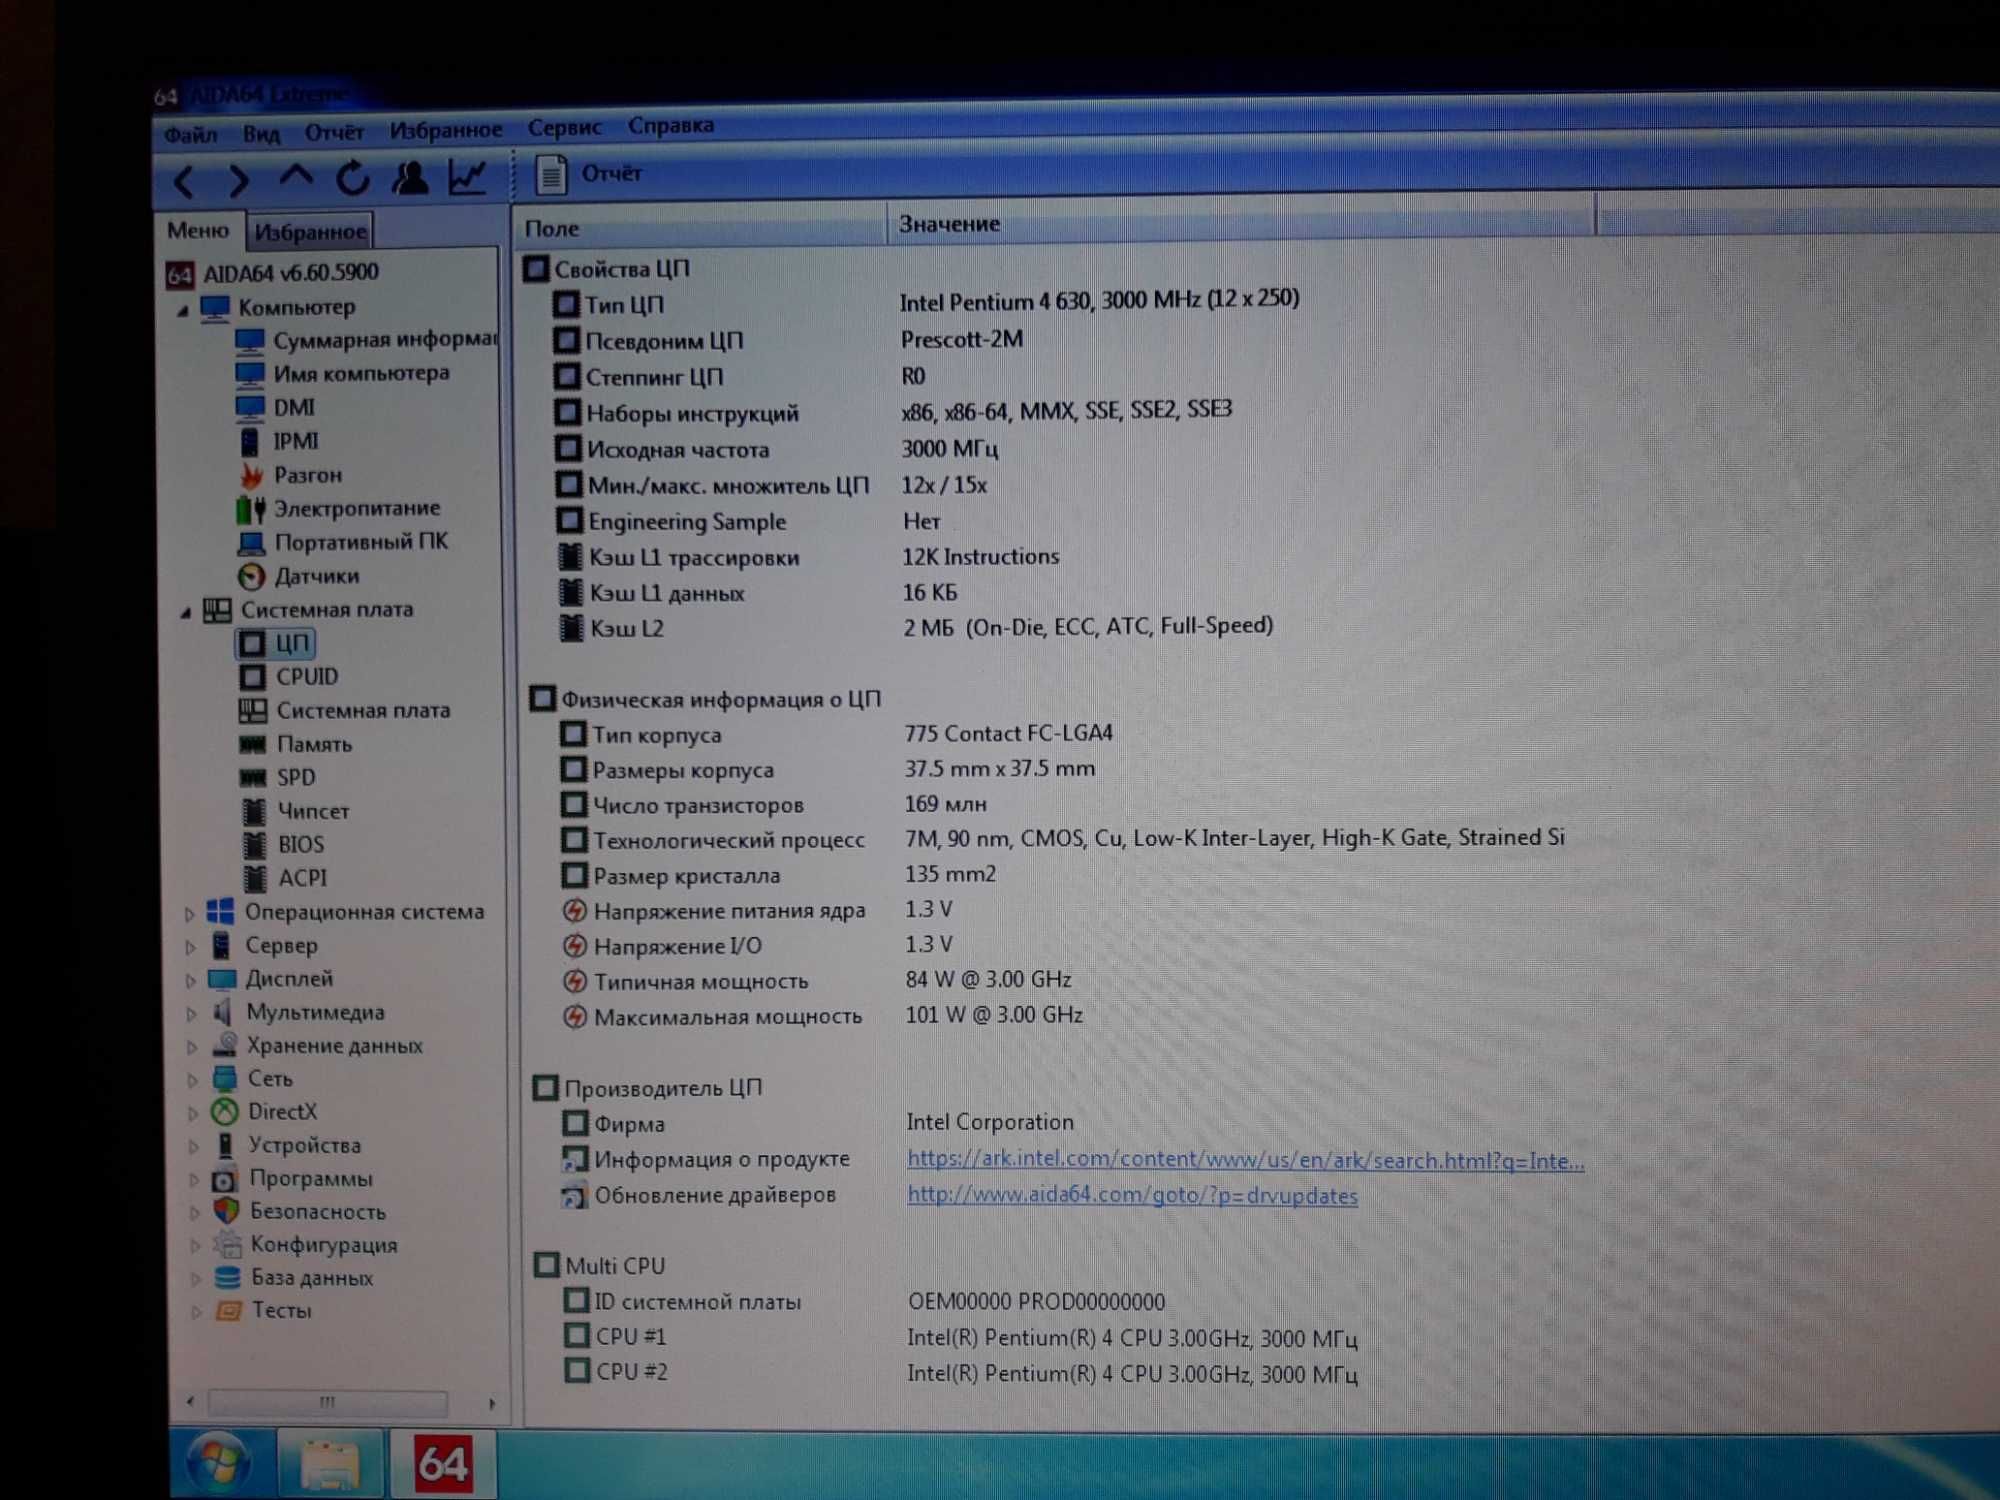Click the Отчёт report button
Viewport: 2000px width, 1500px height.
point(589,174)
